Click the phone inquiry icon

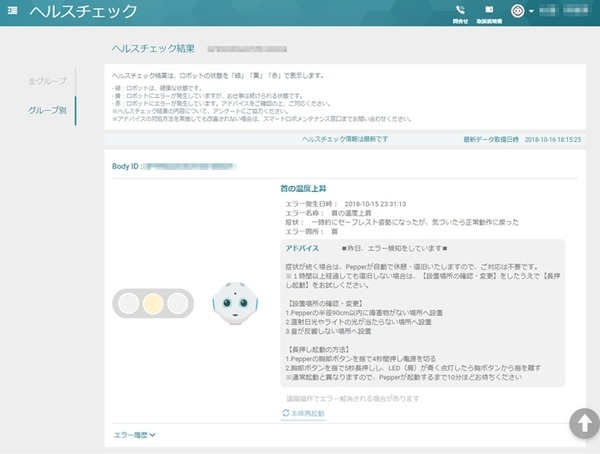coord(460,14)
